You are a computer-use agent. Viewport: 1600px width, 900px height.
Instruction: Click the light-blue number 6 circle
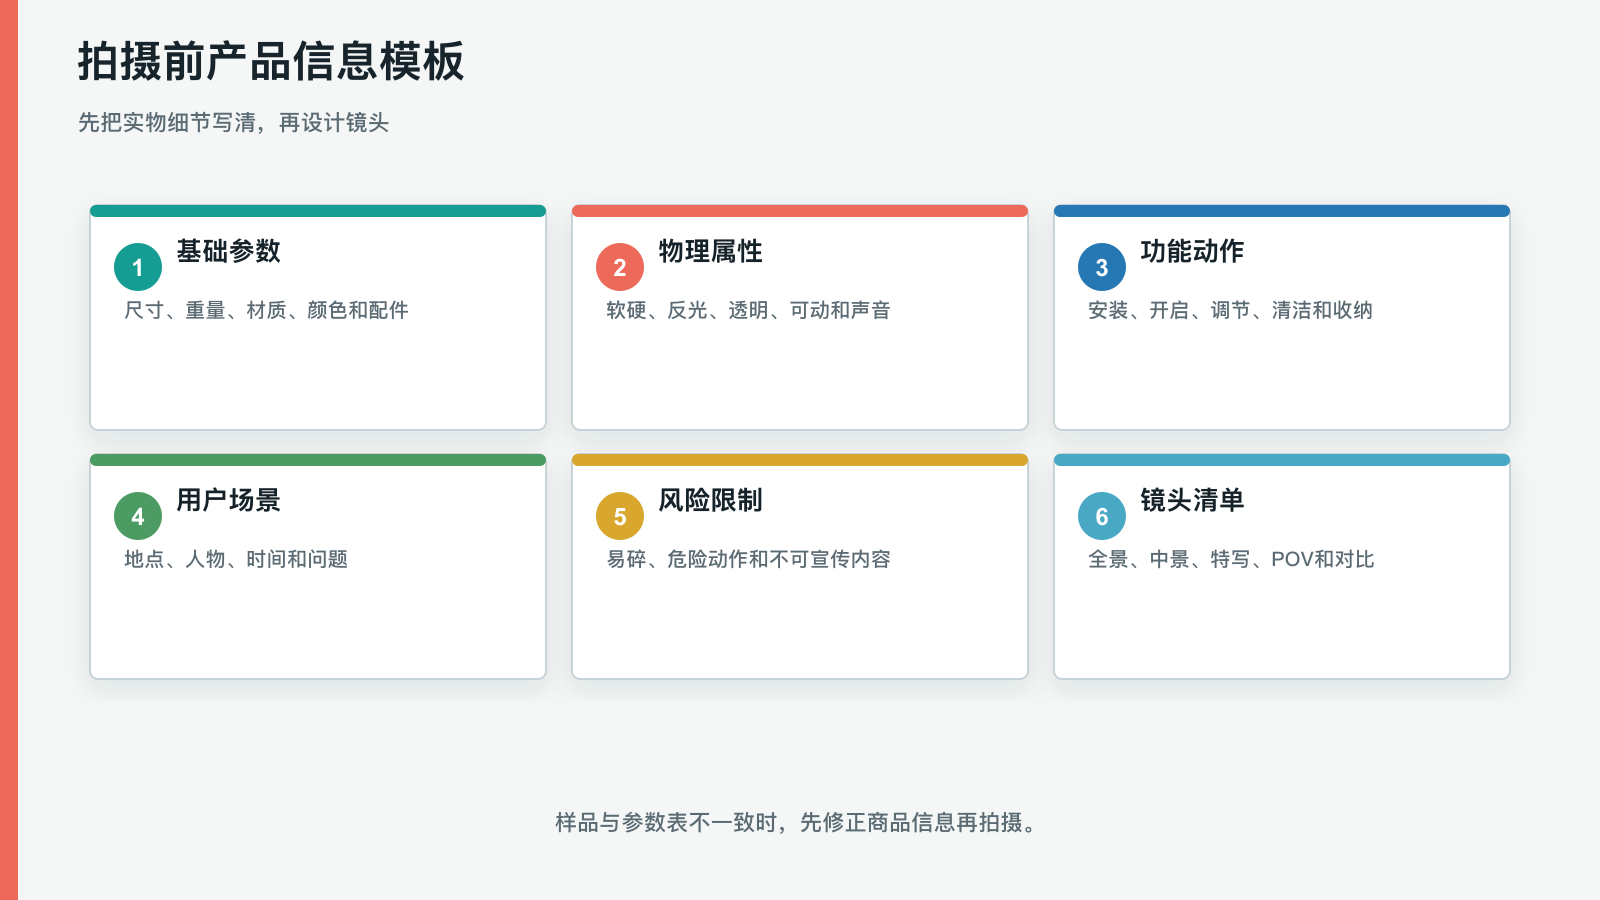[1102, 516]
